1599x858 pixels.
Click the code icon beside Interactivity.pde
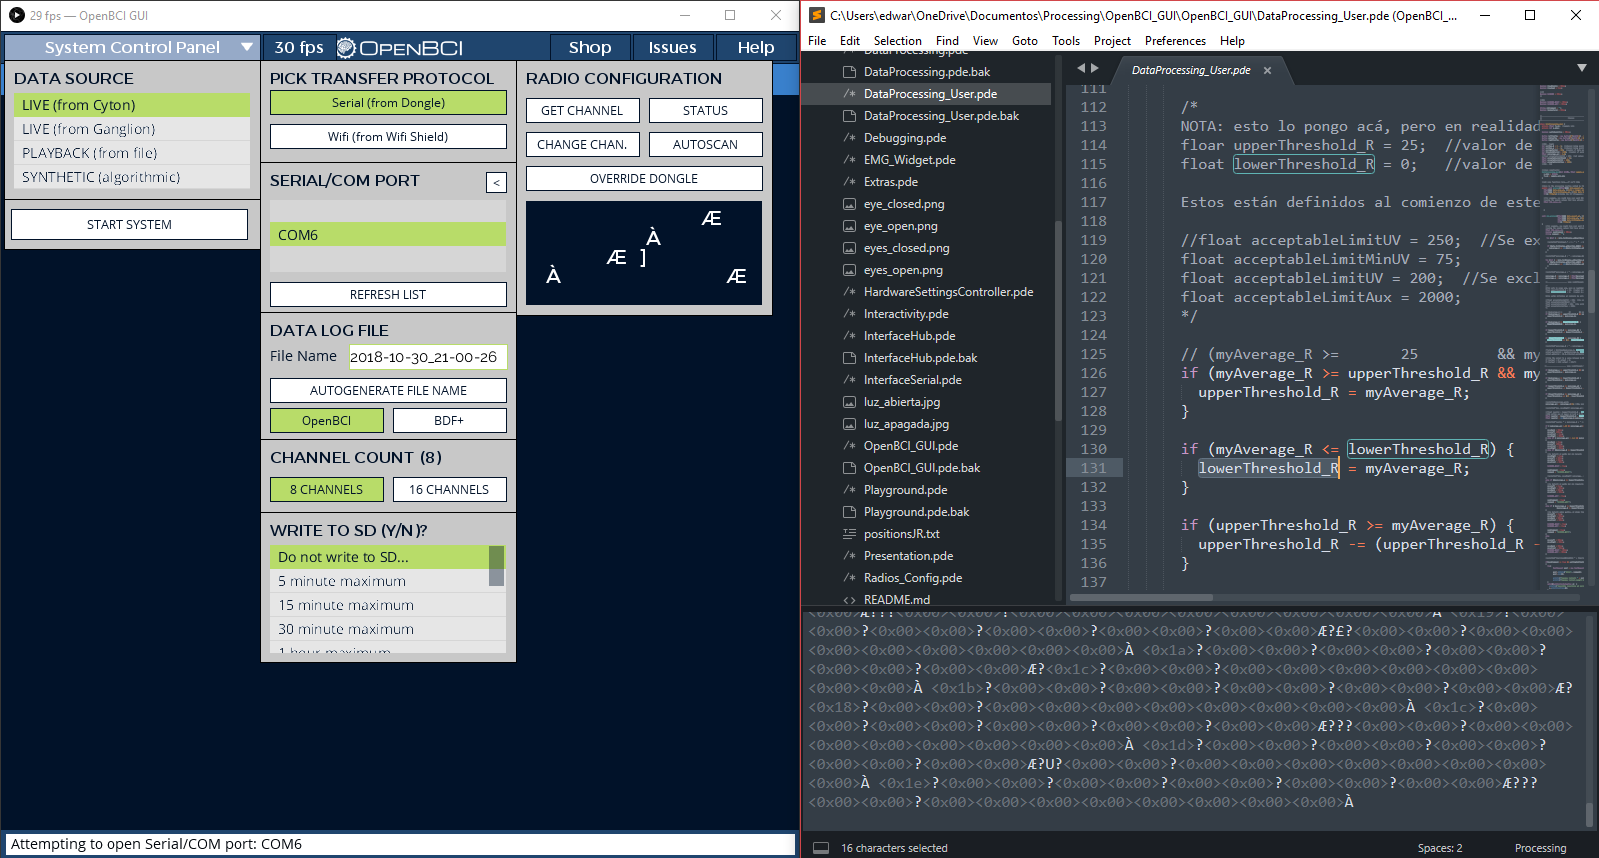click(x=849, y=314)
